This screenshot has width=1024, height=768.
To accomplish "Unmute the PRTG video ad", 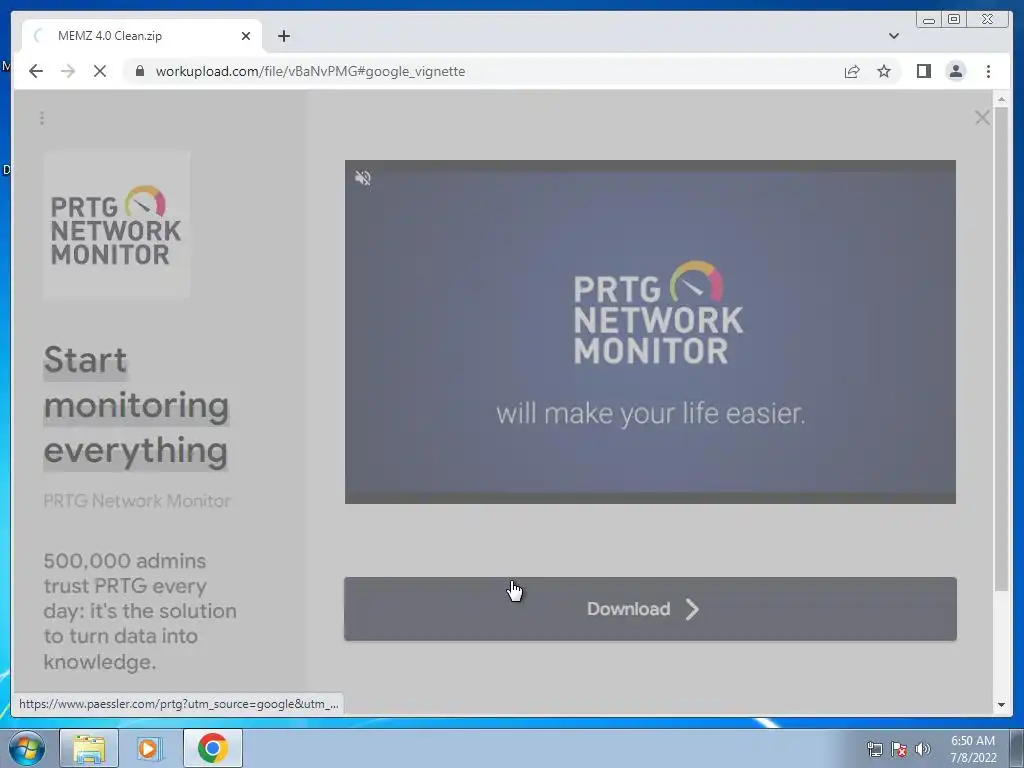I will (x=363, y=178).
